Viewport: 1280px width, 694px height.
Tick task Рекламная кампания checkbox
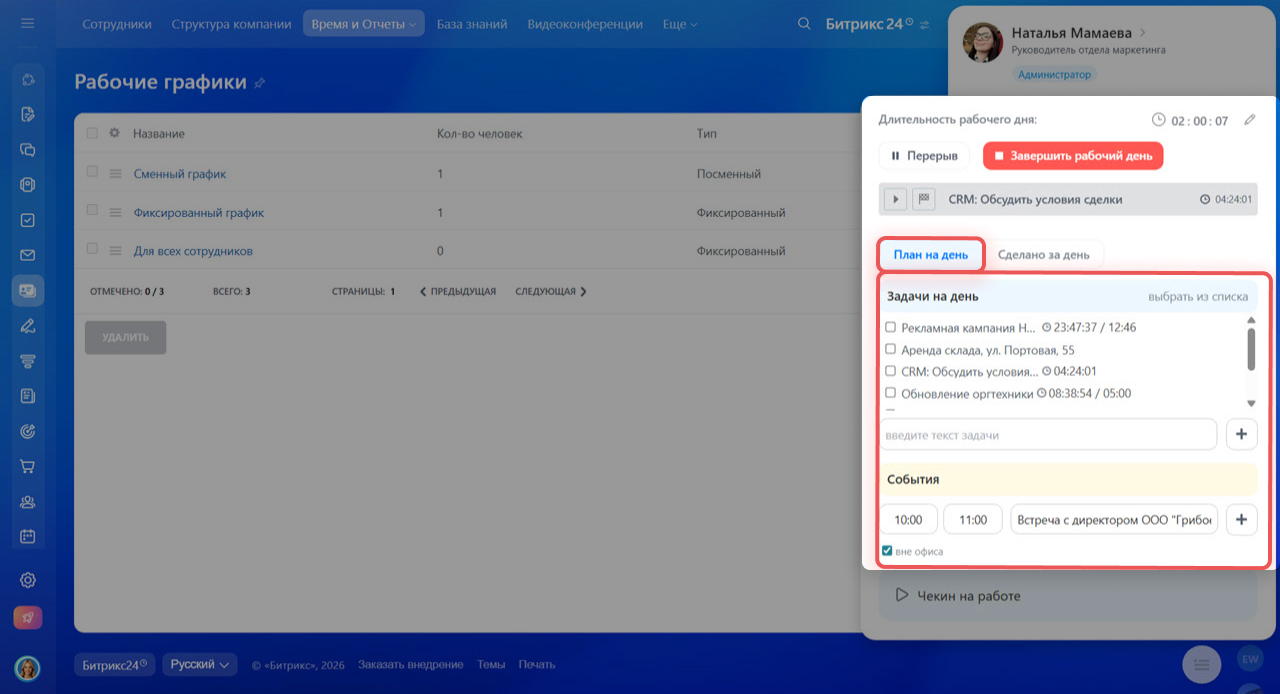tap(891, 327)
